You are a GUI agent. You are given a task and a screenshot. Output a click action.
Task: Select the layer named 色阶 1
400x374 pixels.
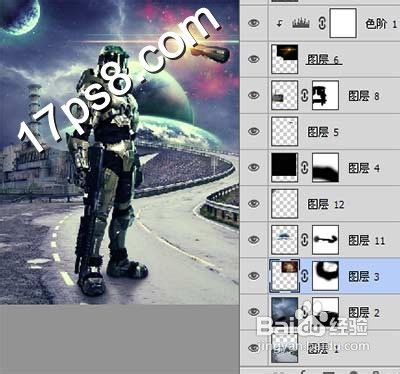tap(381, 24)
